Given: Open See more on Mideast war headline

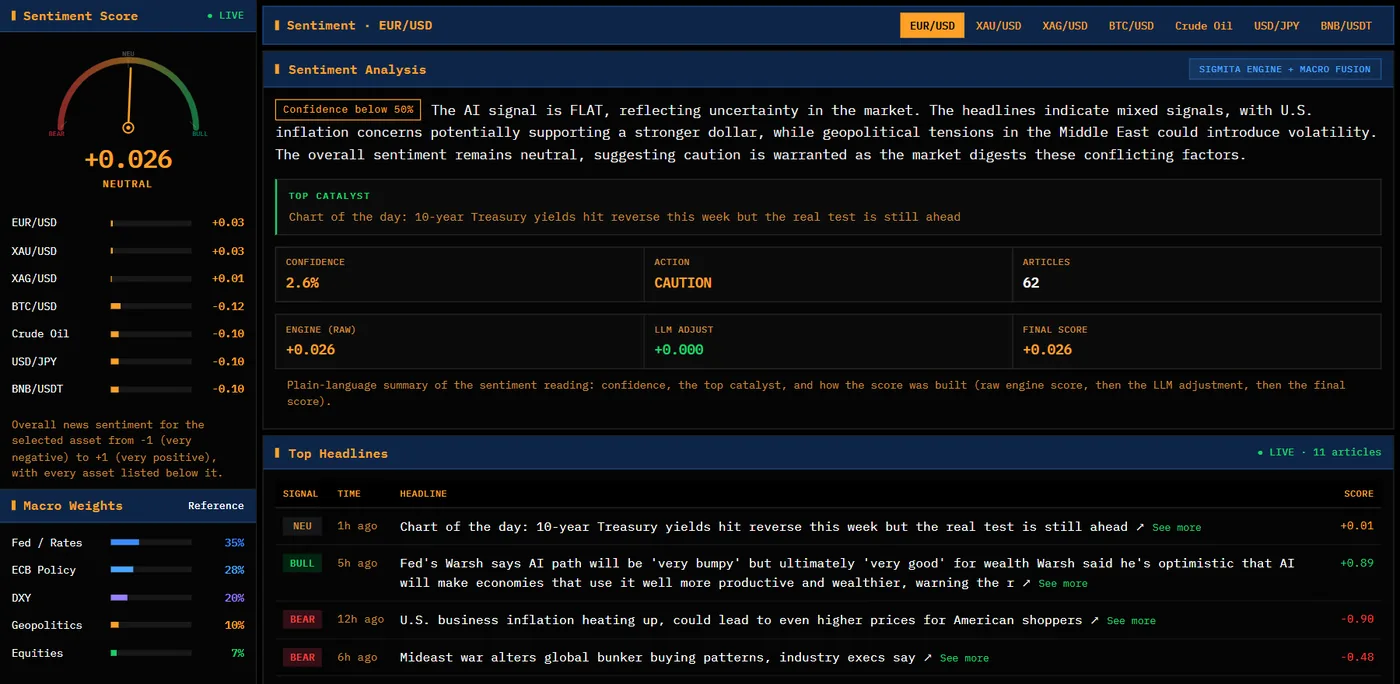Looking at the screenshot, I should click(964, 658).
